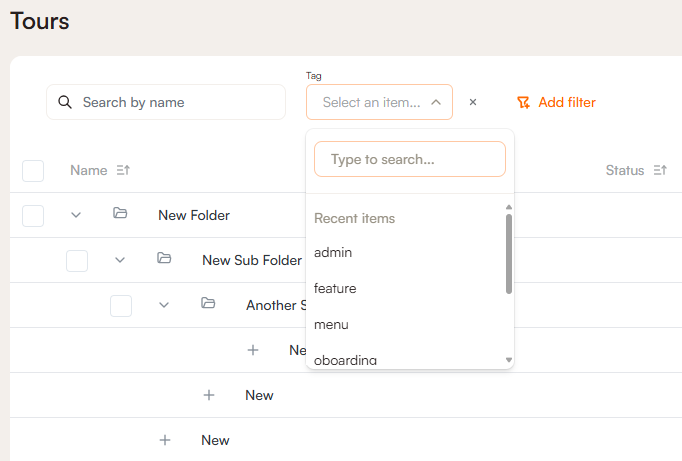Screen dimensions: 682x461
Task: Click the Add filter button
Action: coord(556,102)
